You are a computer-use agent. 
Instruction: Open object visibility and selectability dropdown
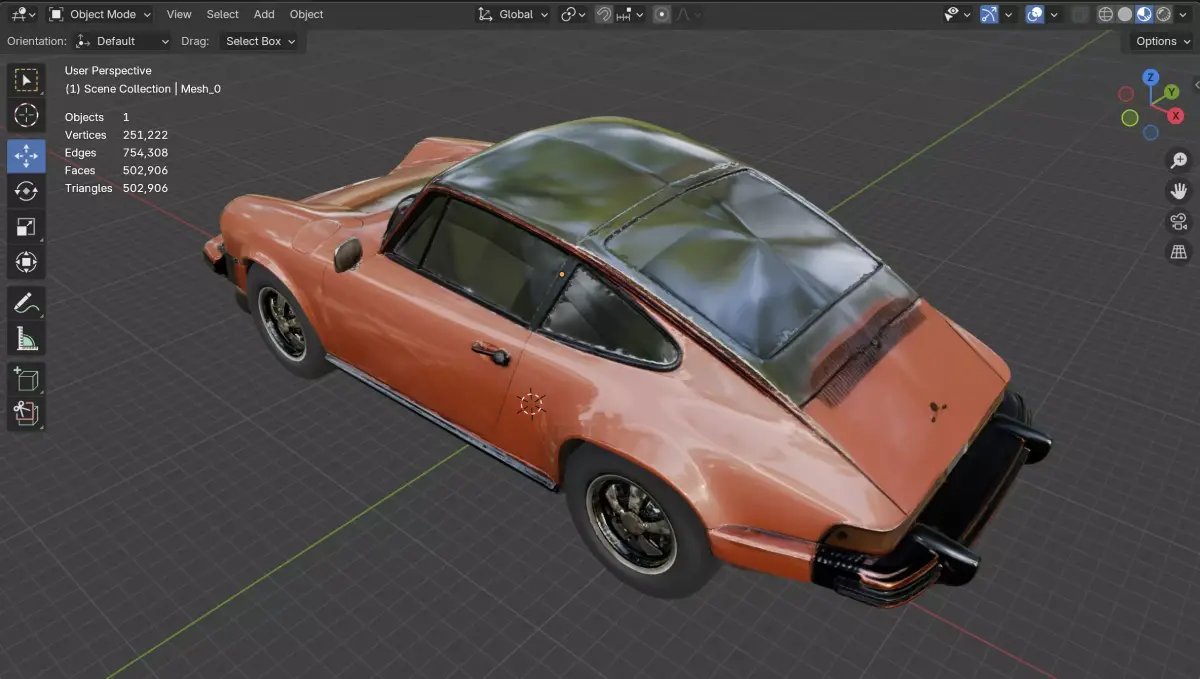click(958, 14)
